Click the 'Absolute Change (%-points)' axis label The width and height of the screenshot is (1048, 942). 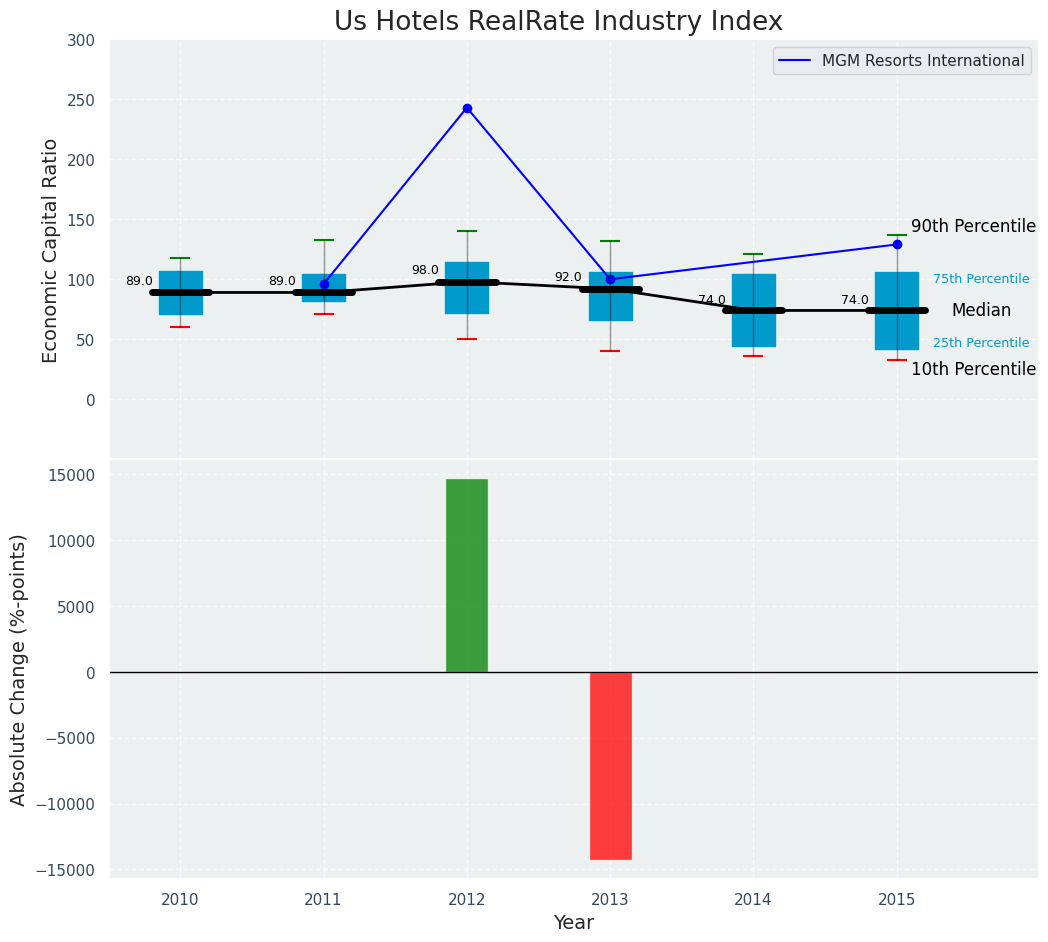[19, 669]
